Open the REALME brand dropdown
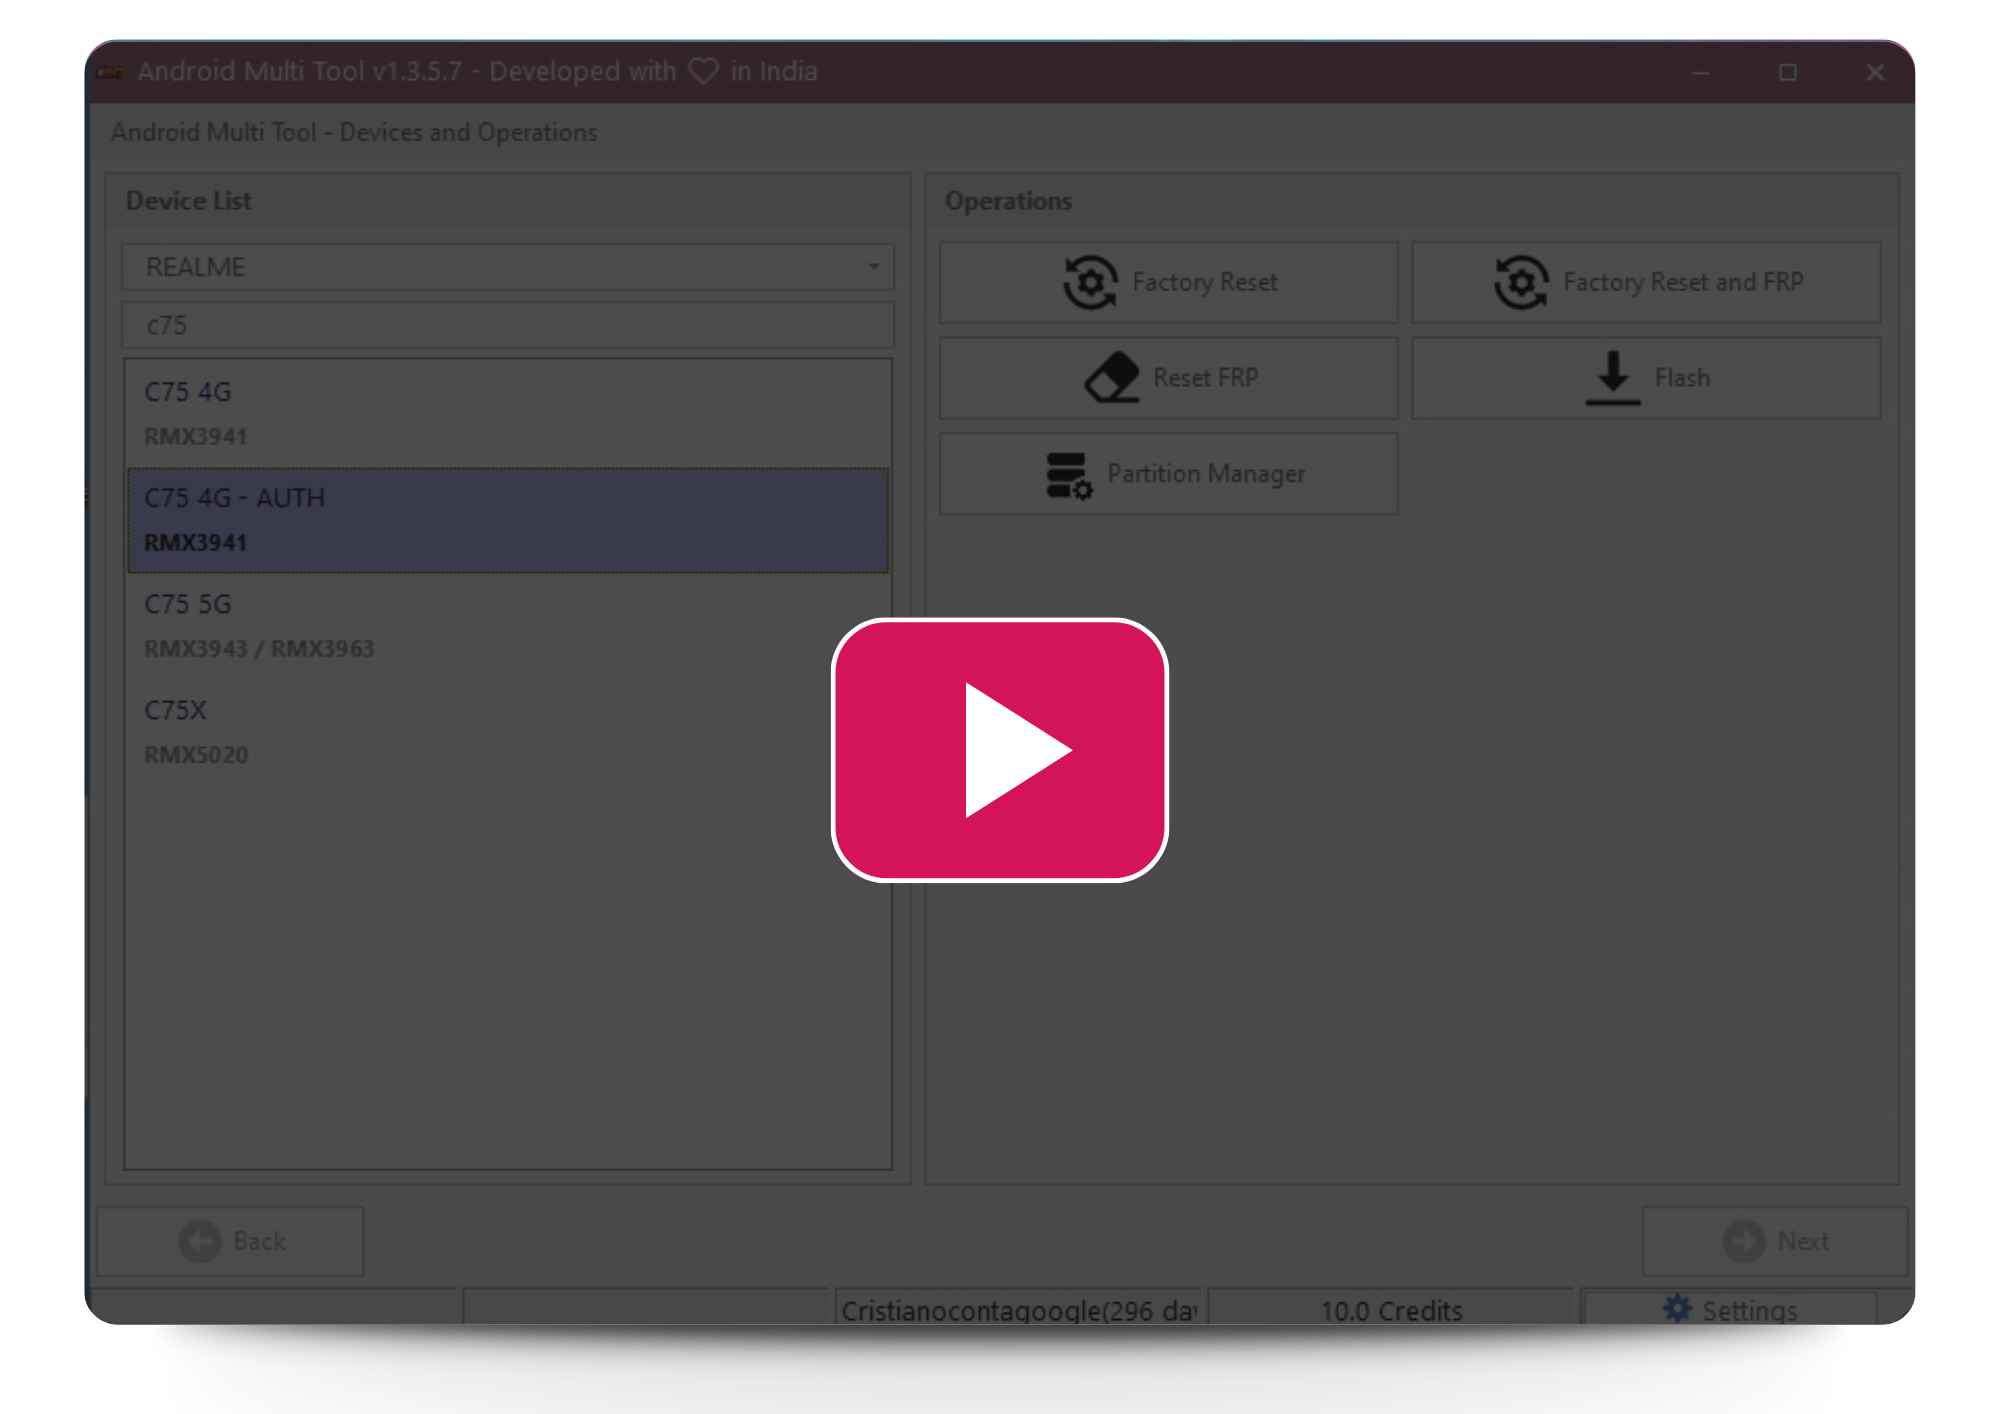Viewport: 2000px width, 1414px height. coord(508,267)
